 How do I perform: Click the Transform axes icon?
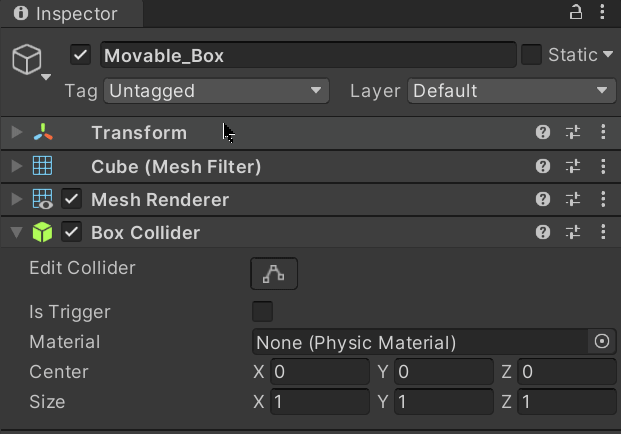click(x=43, y=132)
